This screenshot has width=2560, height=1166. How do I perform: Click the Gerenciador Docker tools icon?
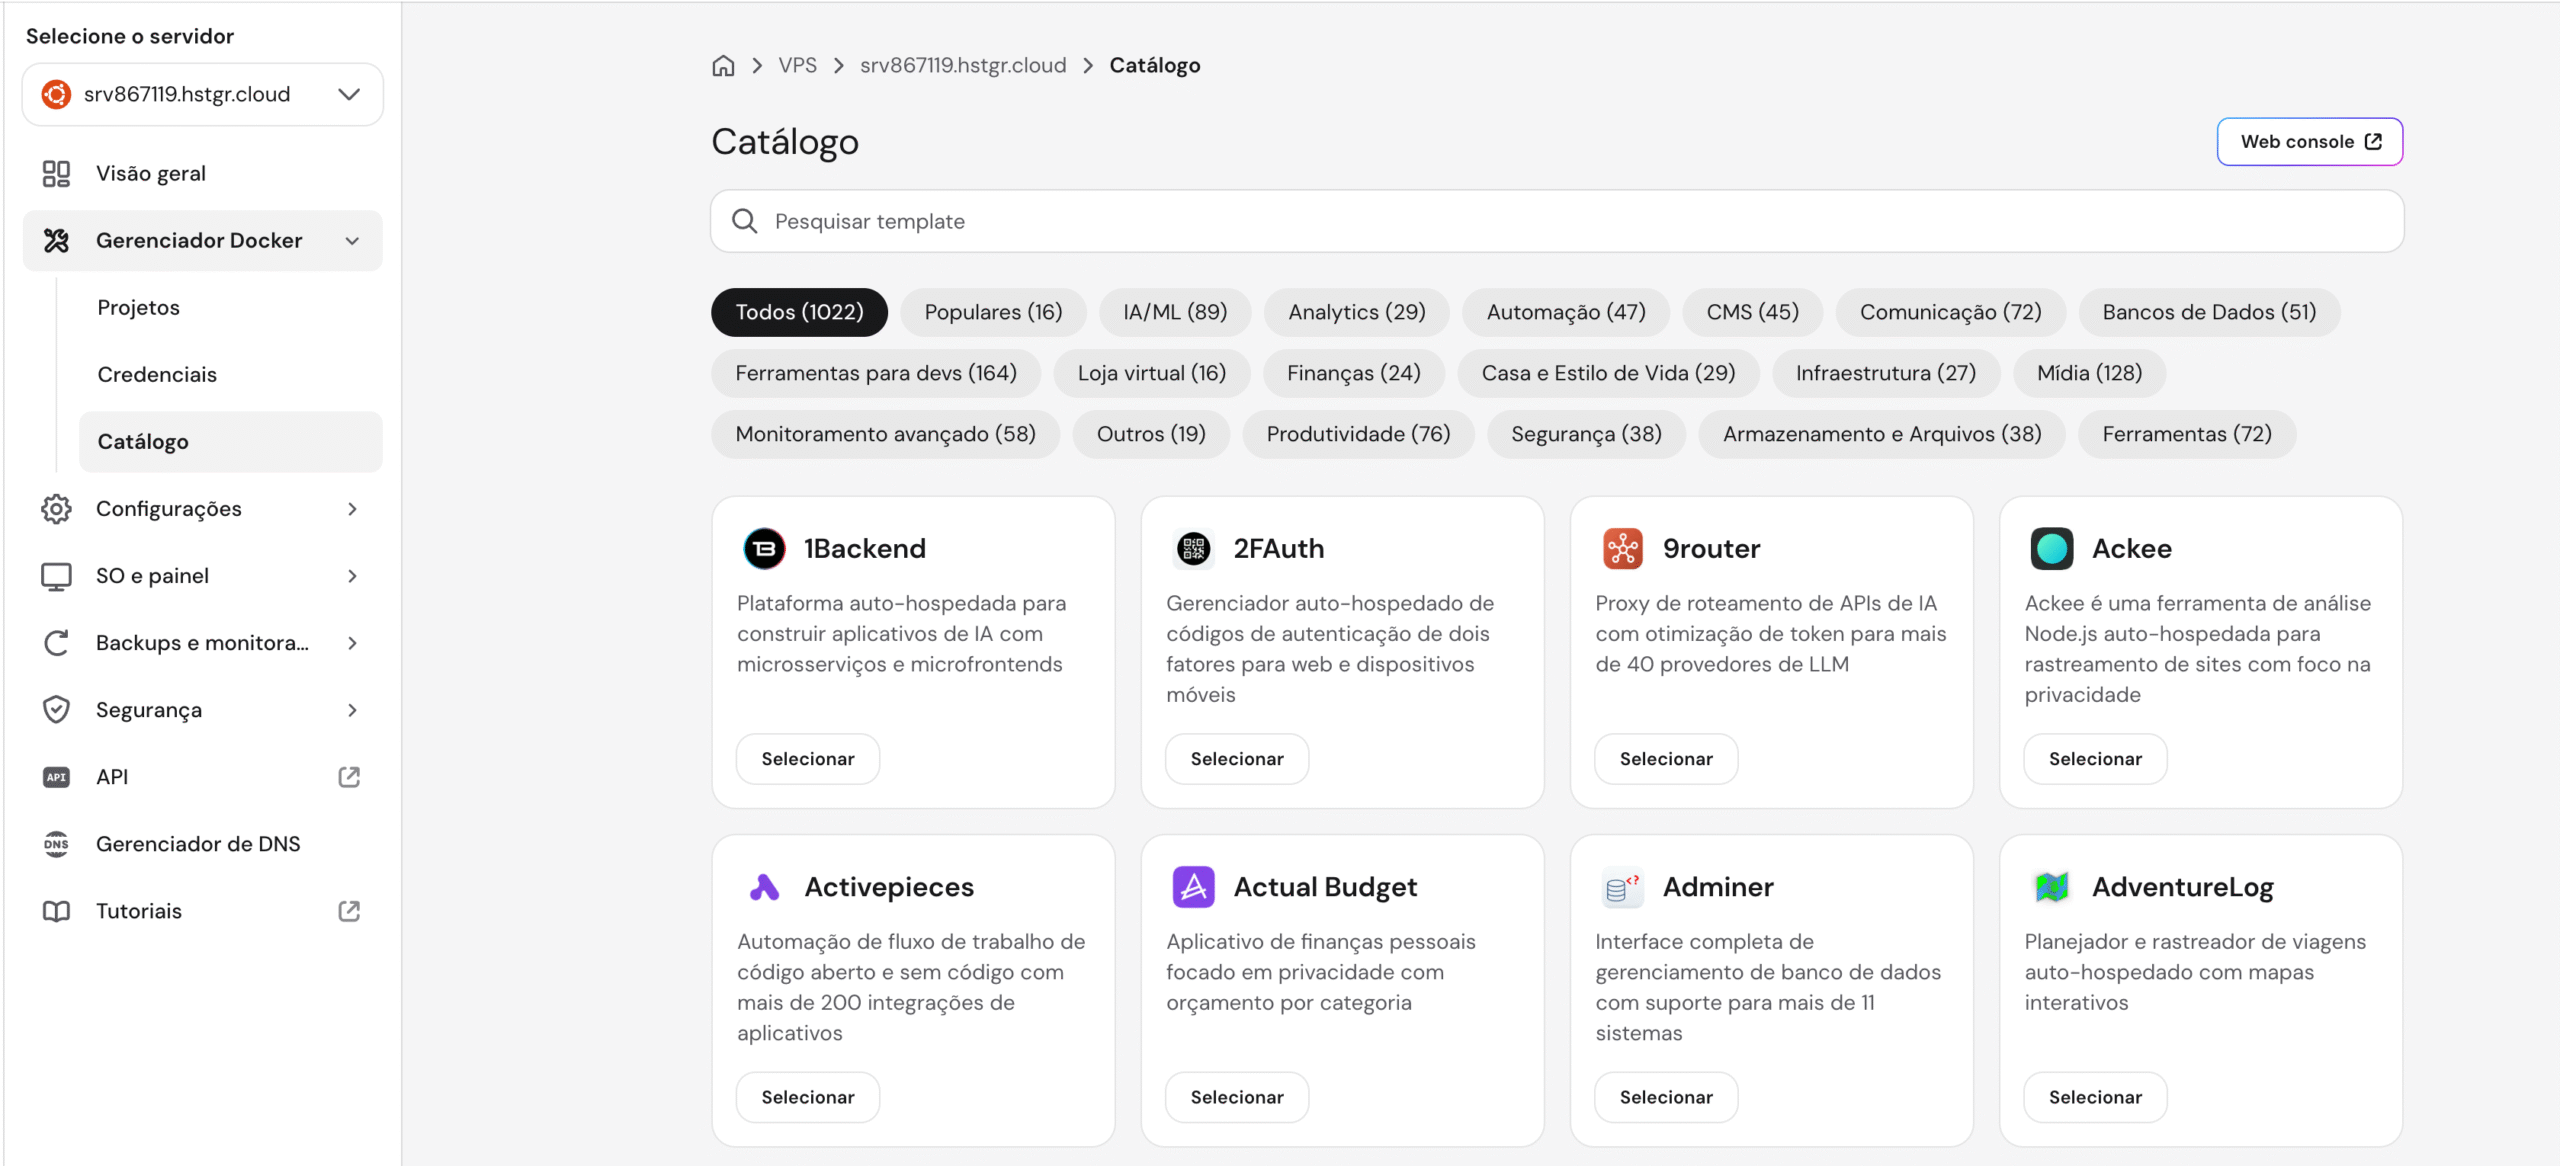coord(56,240)
